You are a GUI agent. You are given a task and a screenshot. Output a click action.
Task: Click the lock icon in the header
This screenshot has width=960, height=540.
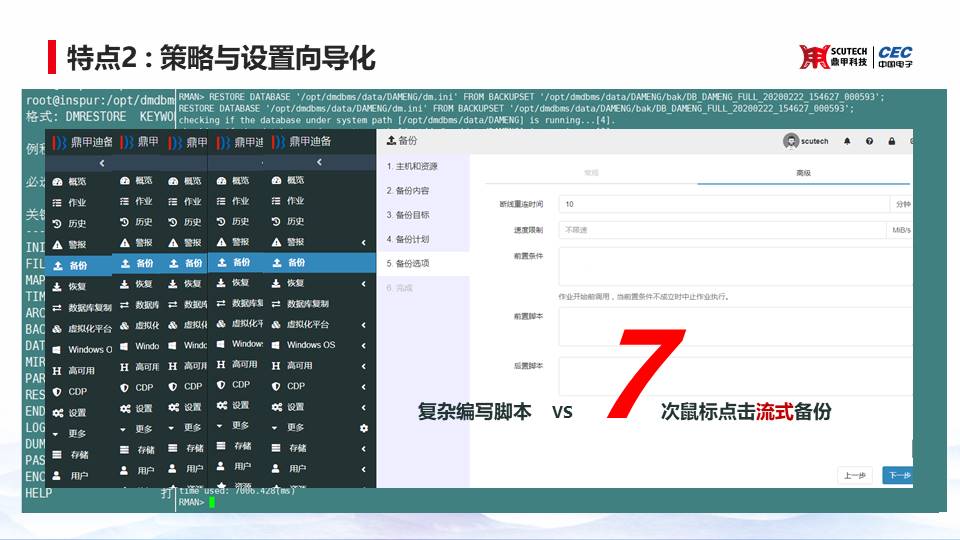point(891,141)
